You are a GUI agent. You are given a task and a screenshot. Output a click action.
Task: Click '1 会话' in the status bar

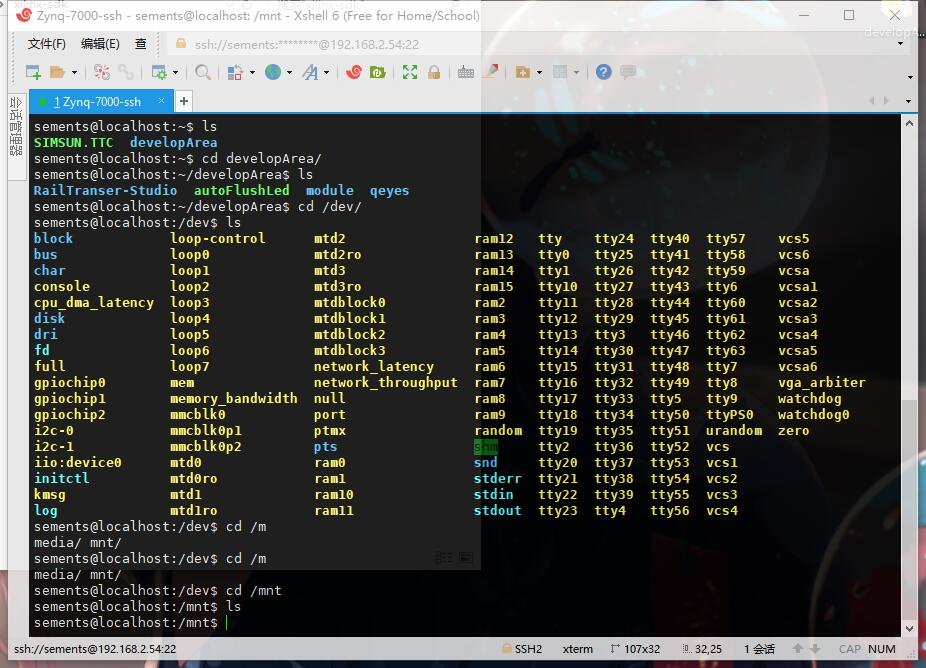click(759, 649)
